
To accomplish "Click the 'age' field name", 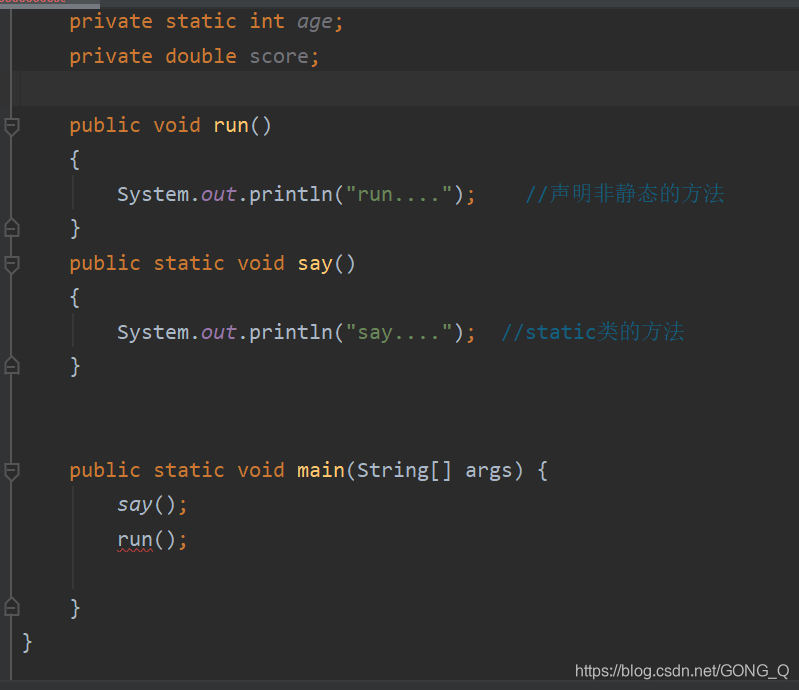I will click(x=314, y=22).
